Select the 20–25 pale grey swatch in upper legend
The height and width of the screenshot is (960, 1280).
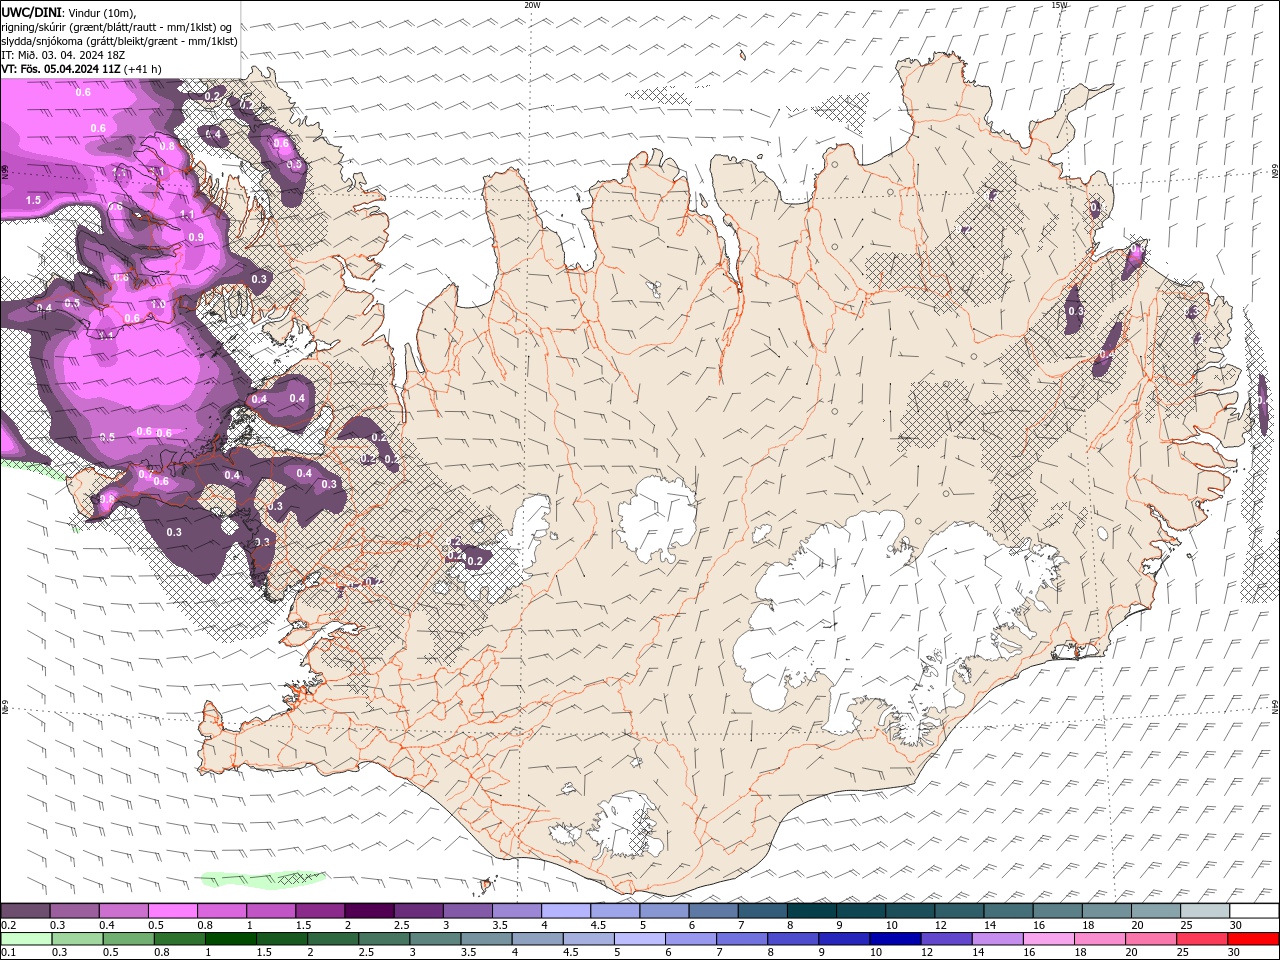[x=1156, y=911]
